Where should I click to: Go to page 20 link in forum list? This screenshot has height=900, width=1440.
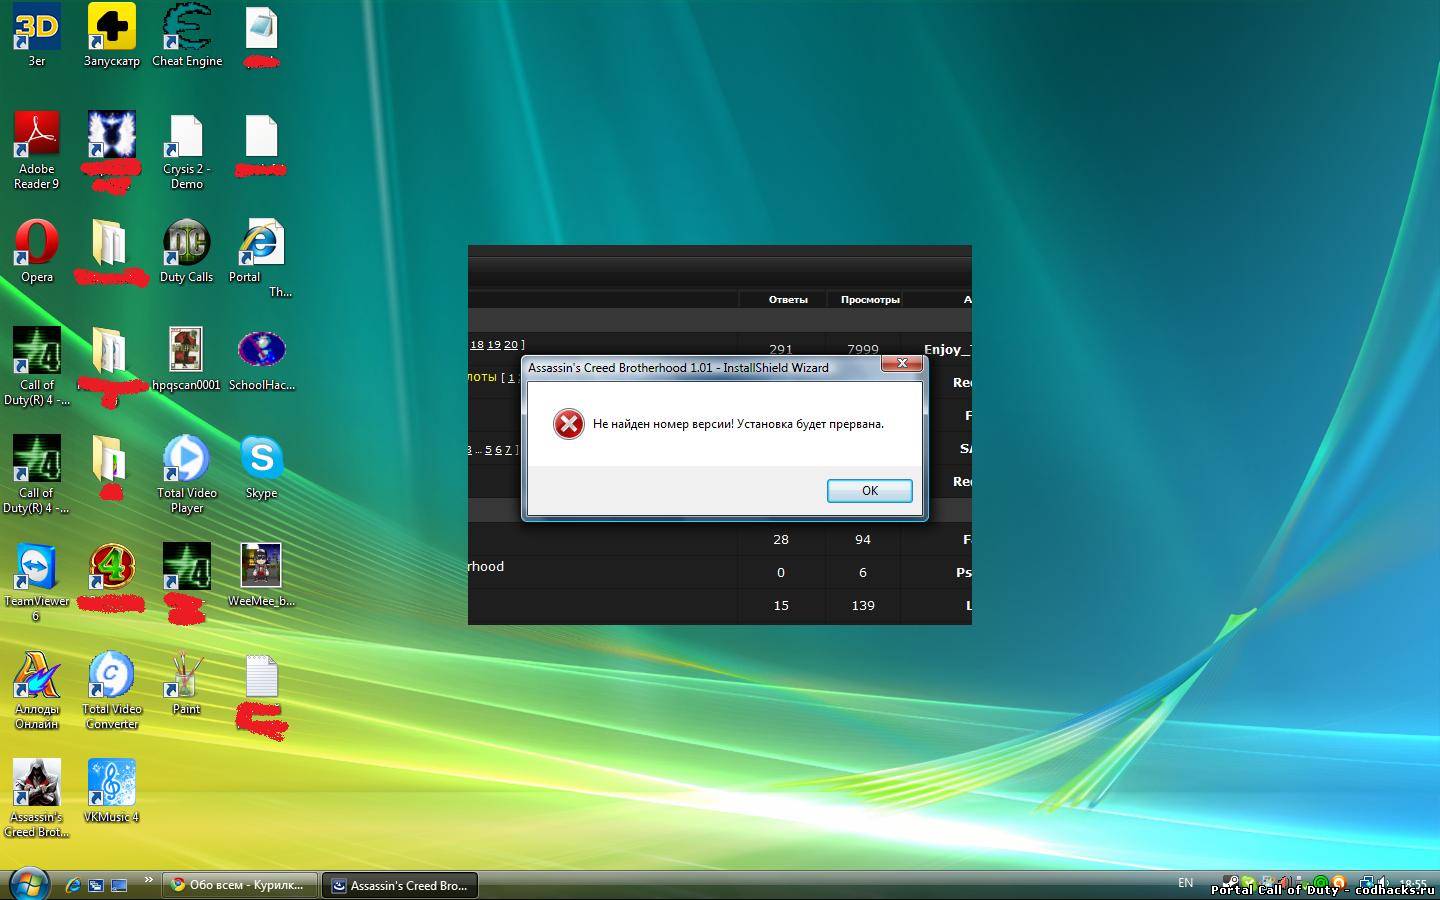click(x=511, y=345)
